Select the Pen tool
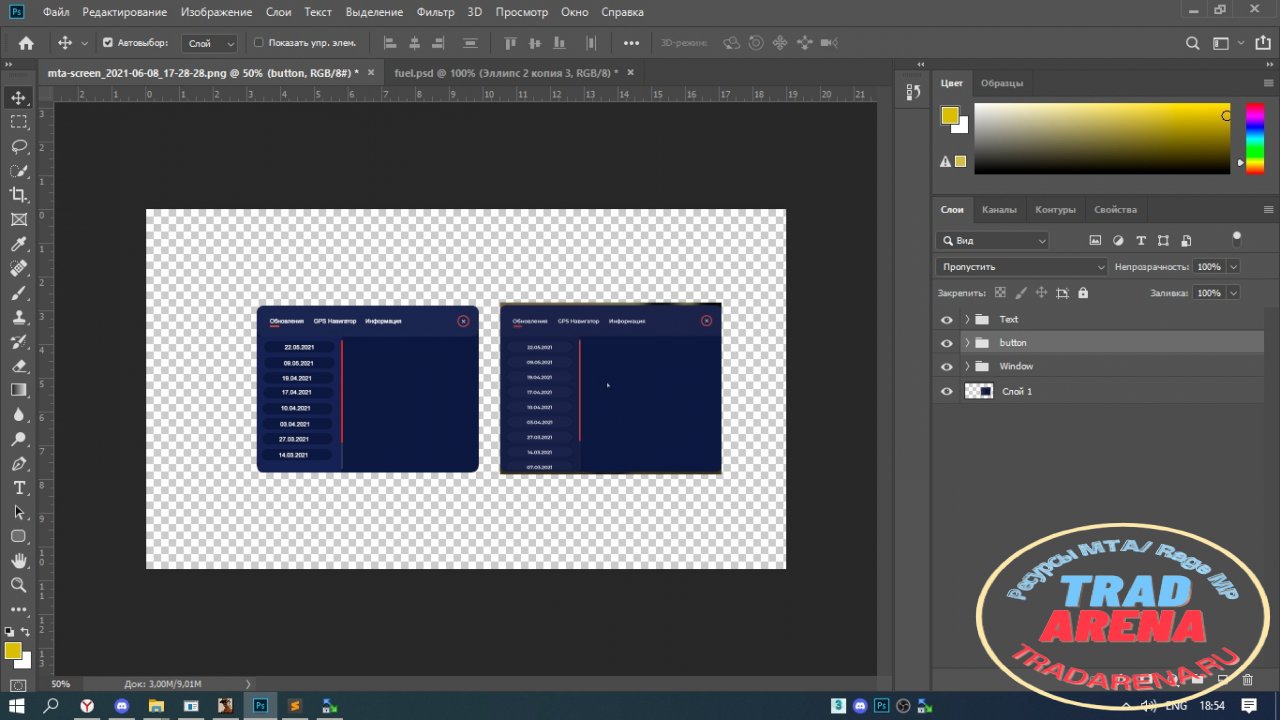 [x=19, y=464]
